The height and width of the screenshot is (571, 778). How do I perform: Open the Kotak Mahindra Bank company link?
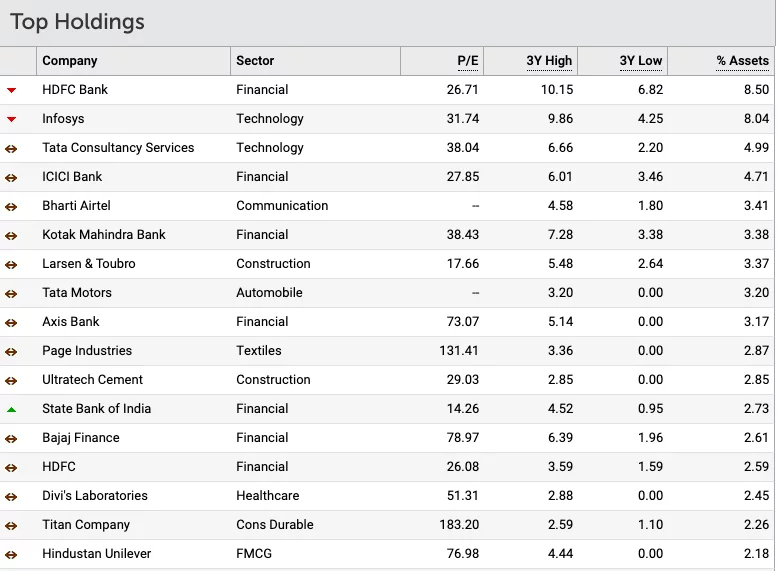point(104,235)
